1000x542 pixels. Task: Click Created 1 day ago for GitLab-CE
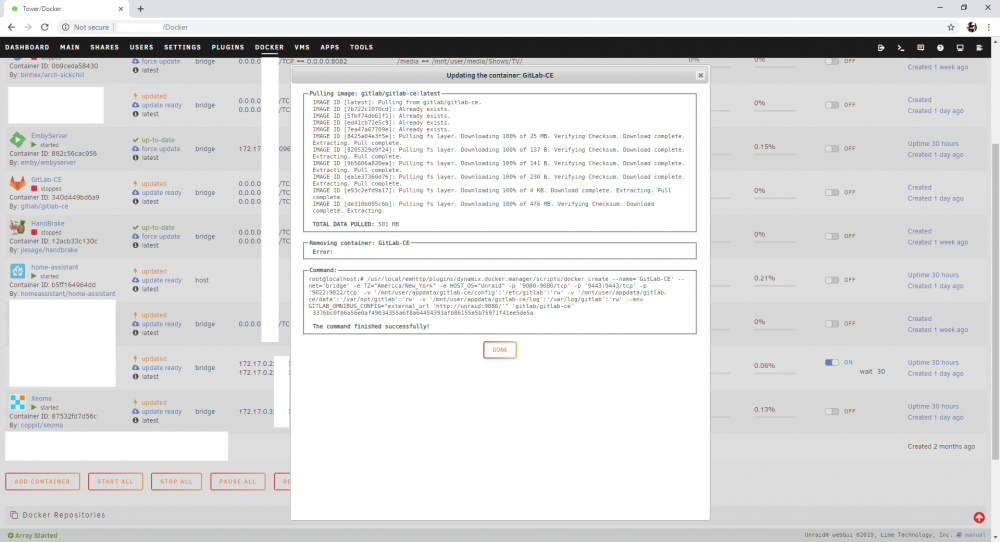pyautogui.click(x=936, y=198)
